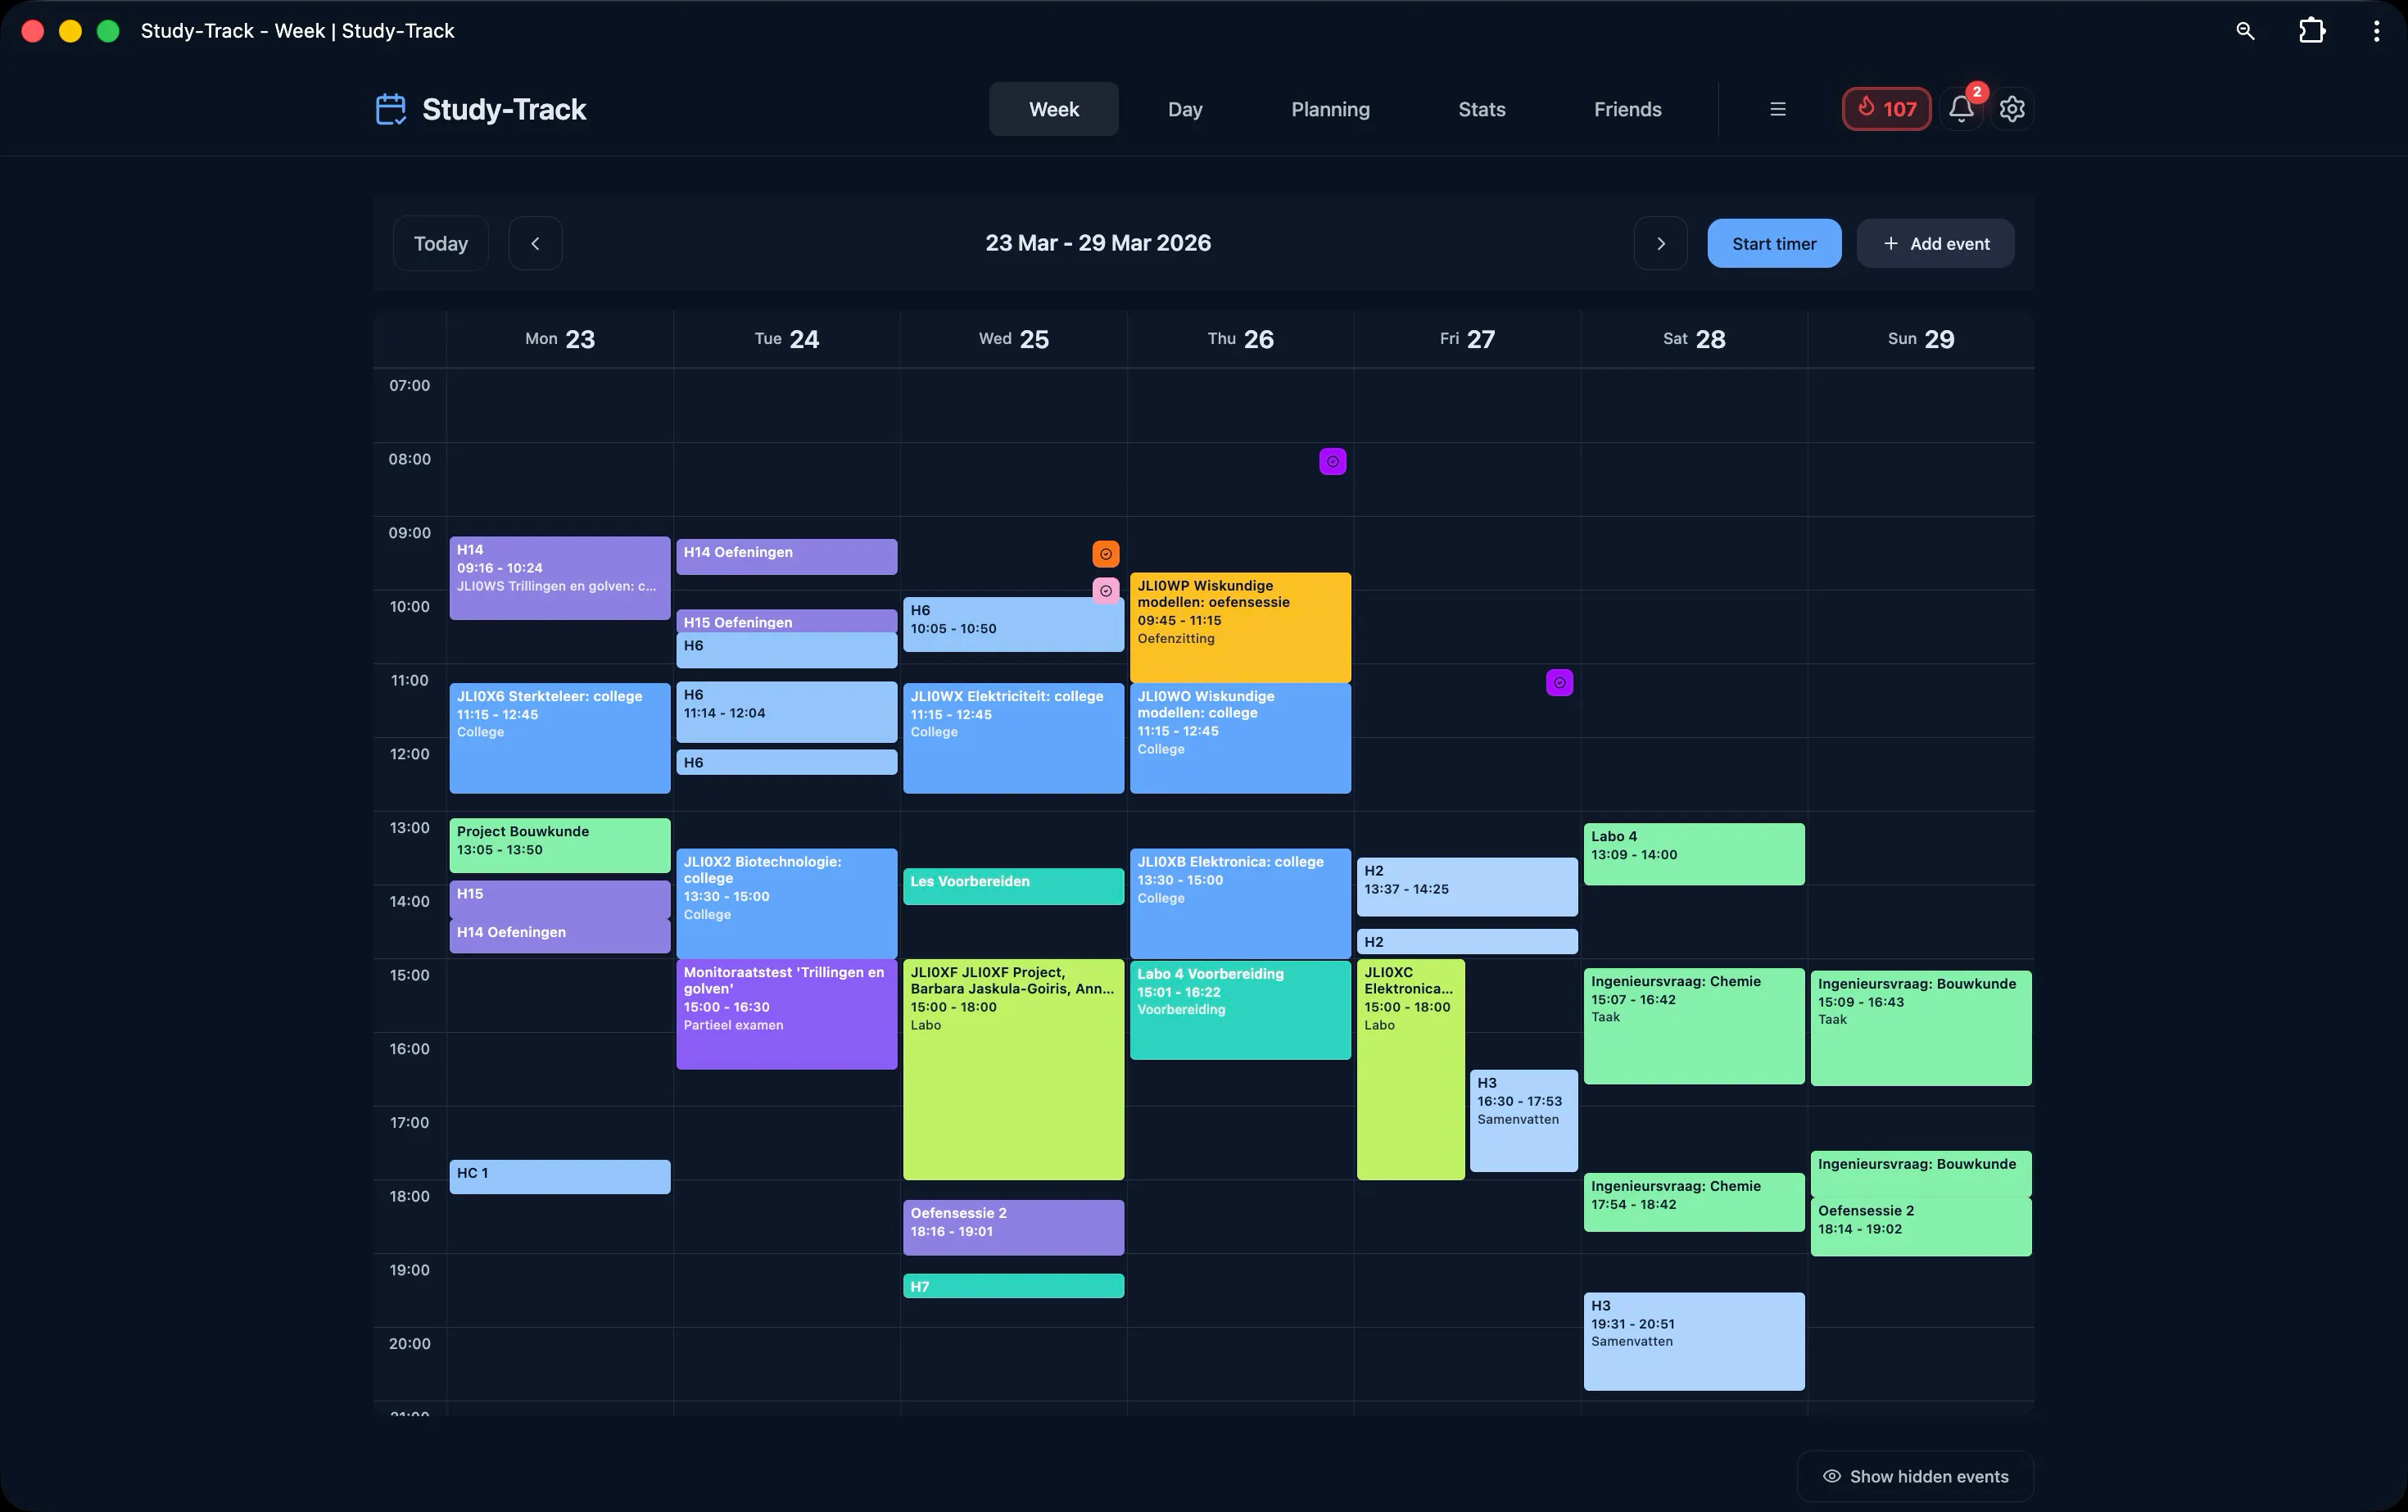Open the notifications bell

(1961, 109)
